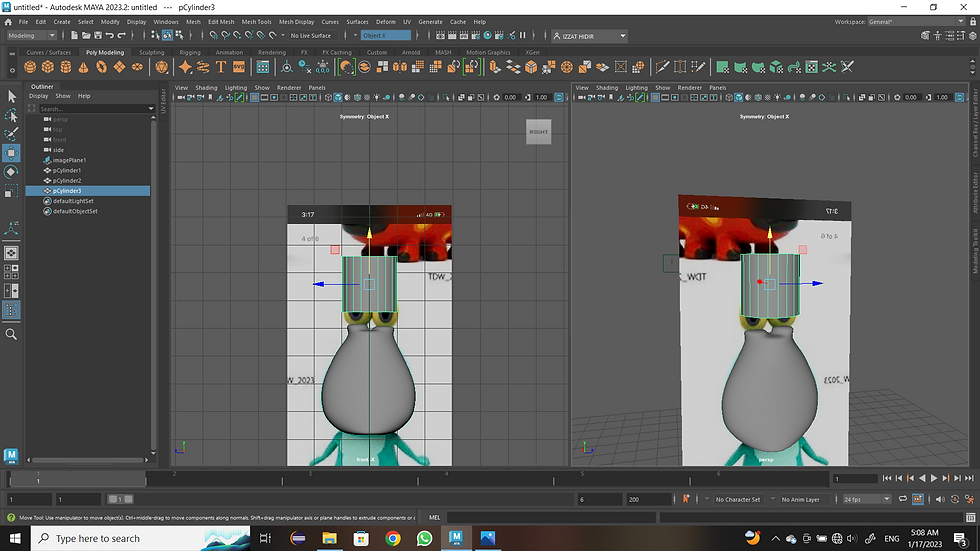Image resolution: width=980 pixels, height=551 pixels.
Task: Click the SVG import shelf icon
Action: tap(239, 67)
